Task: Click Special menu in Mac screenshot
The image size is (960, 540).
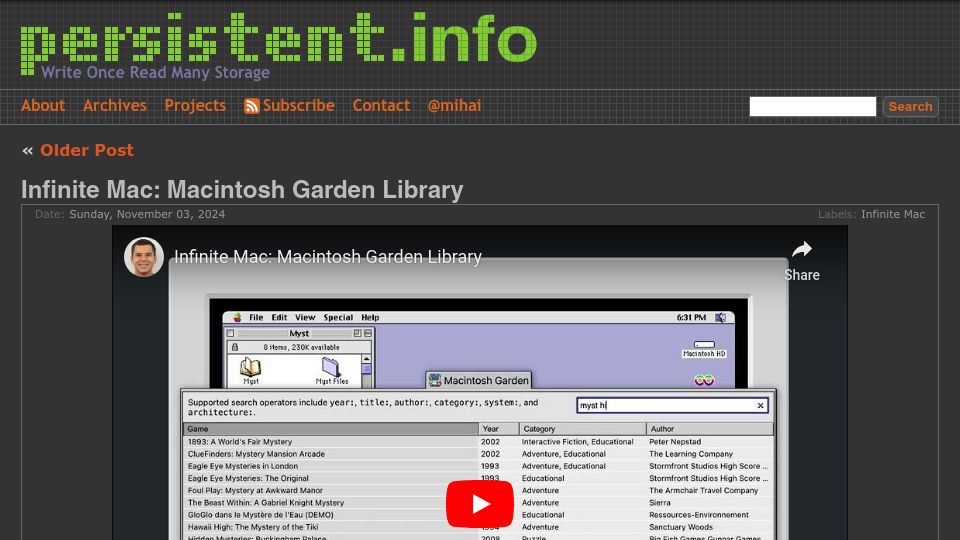Action: (338, 317)
